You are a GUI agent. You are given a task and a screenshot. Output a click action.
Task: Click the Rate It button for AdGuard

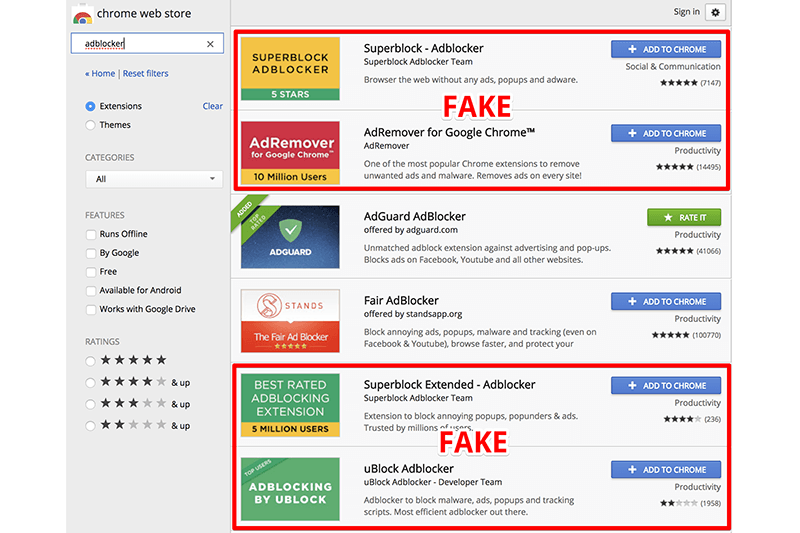coord(684,217)
